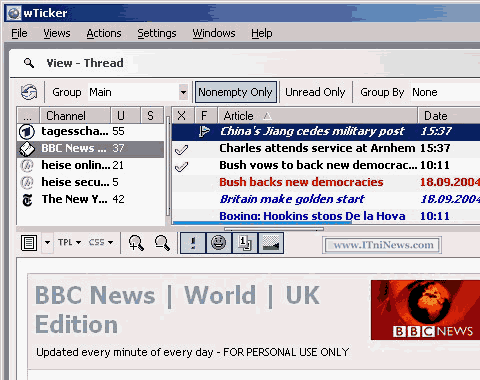This screenshot has width=480, height=380.
Task: Select article Charles attends service at Arnhem
Action: [326, 148]
